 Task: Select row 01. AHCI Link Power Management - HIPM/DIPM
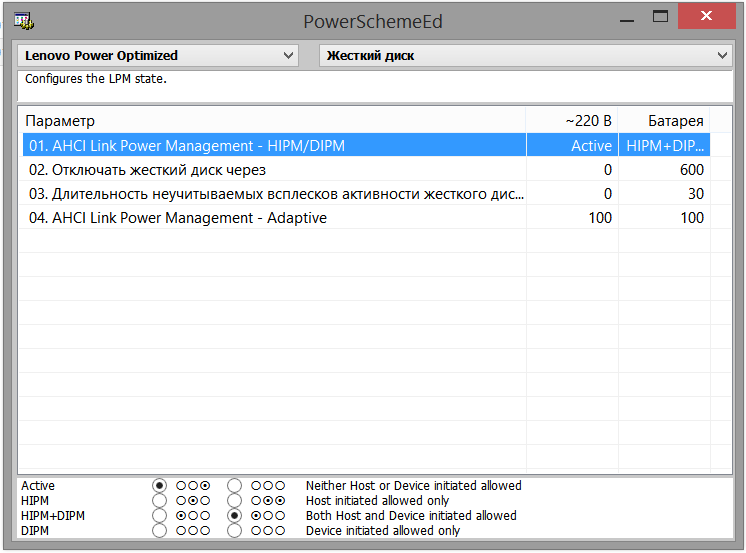pos(366,146)
